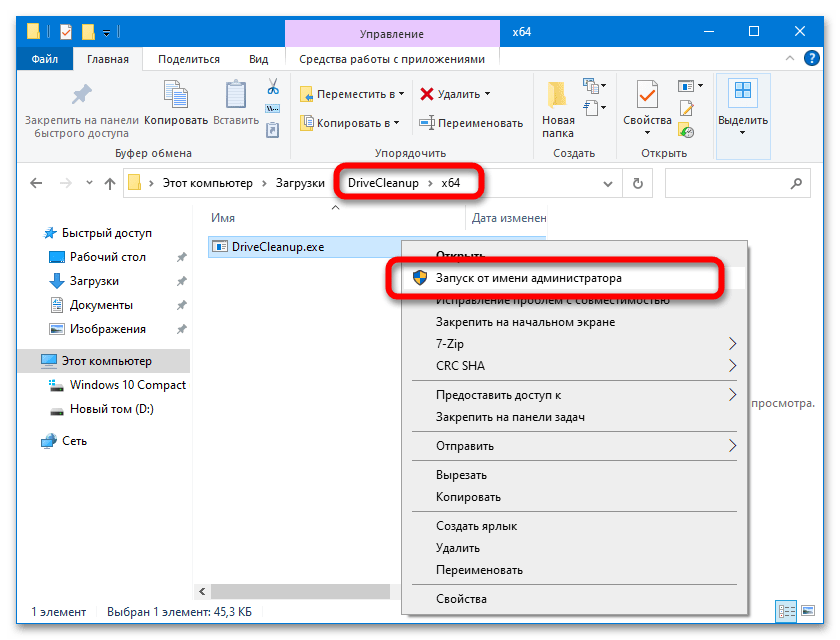The image size is (840, 640).
Task: Click the New folder icon in the title bar
Action: [x=88, y=32]
